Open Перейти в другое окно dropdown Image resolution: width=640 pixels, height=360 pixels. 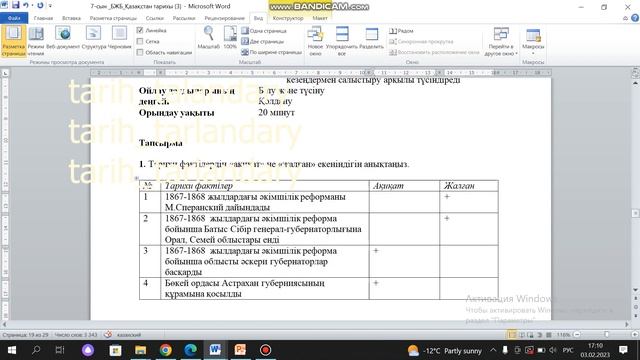pos(501,41)
